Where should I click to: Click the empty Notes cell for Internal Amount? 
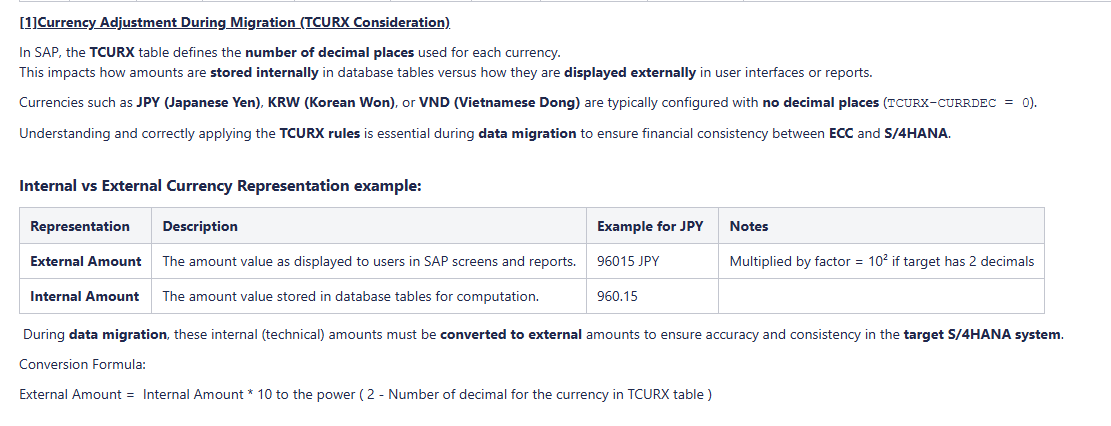[x=881, y=296]
